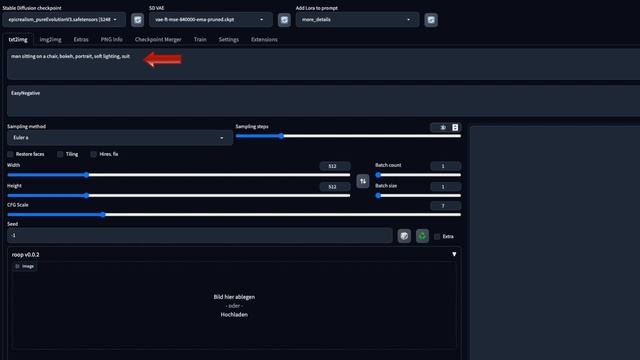Open the Extensions tab
Screen dimensions: 640x360
(x=264, y=40)
